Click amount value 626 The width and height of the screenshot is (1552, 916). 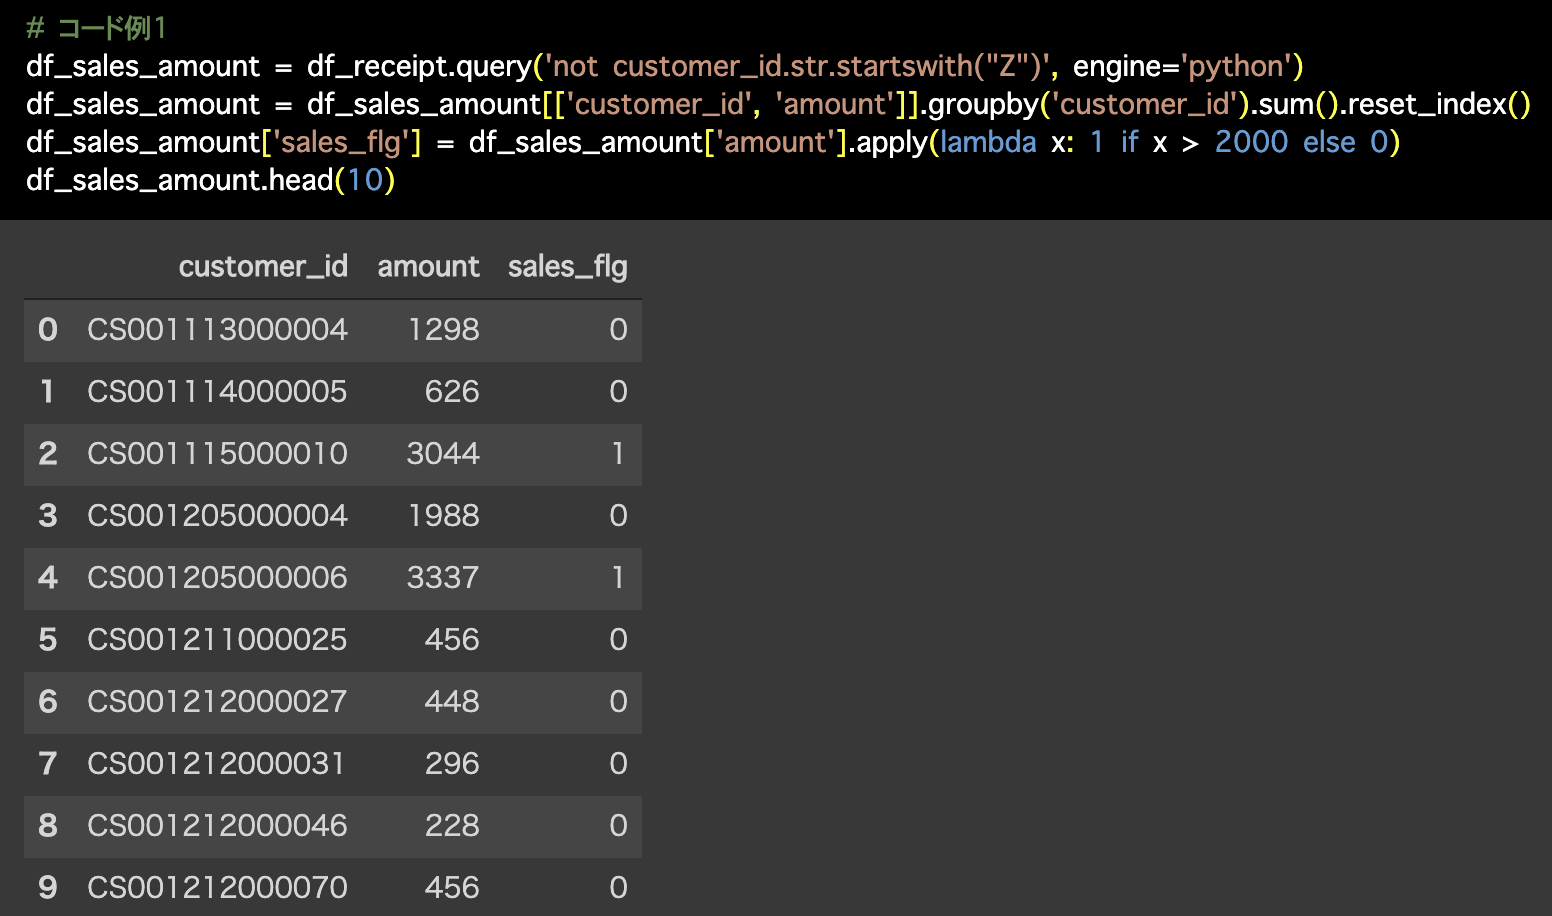click(452, 392)
